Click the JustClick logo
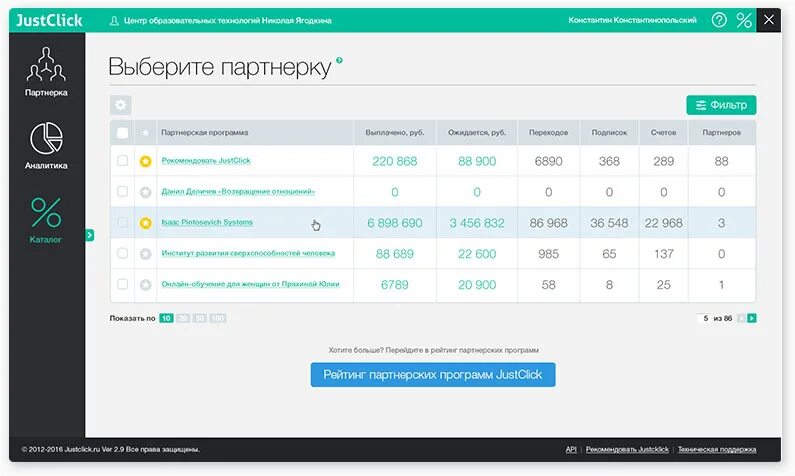This screenshot has width=795, height=476. click(49, 20)
